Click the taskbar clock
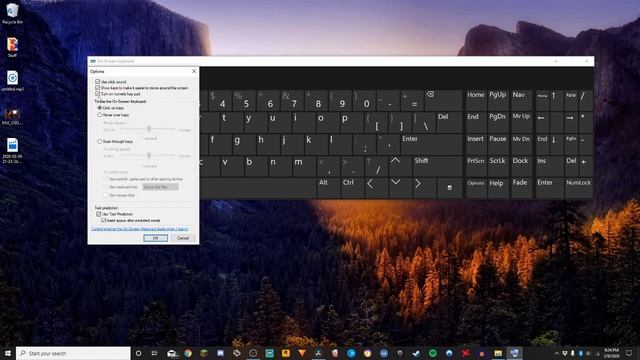Viewport: 640px width, 360px height. 611,353
